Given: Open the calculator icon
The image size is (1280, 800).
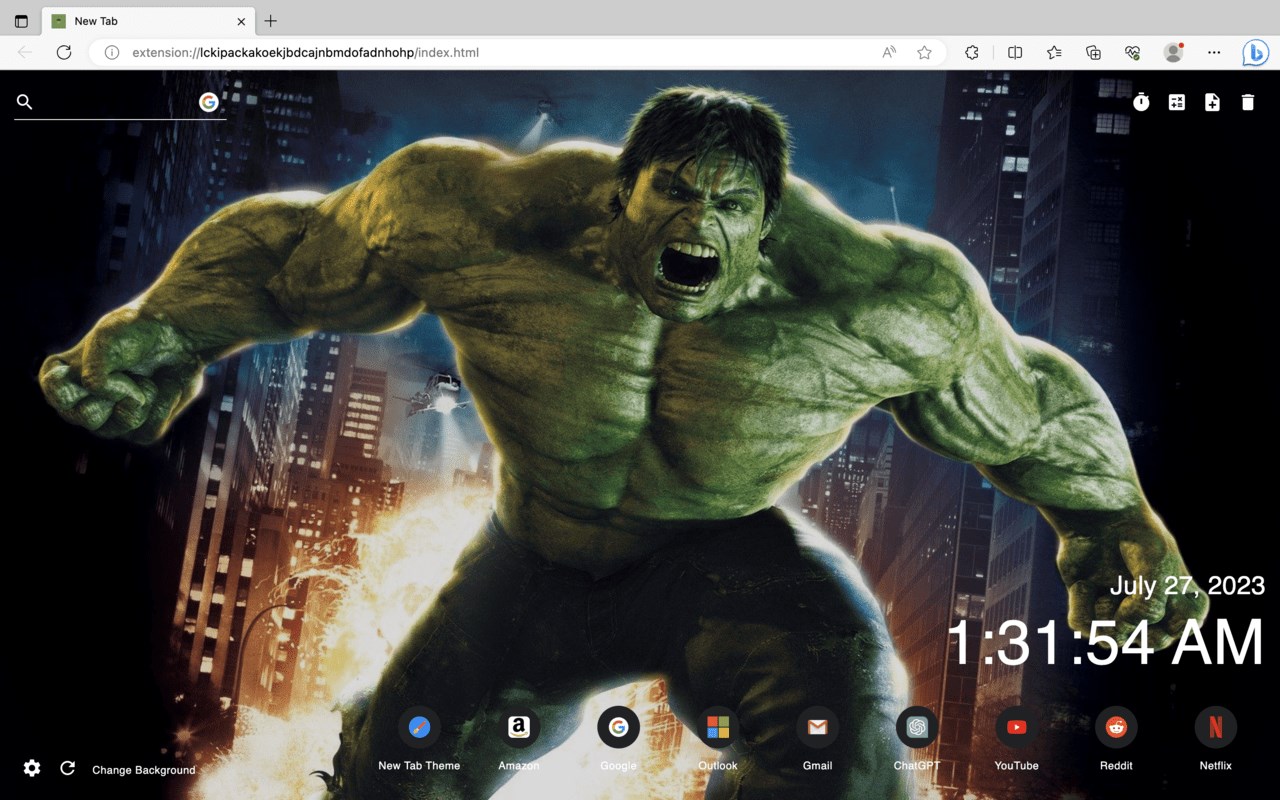Looking at the screenshot, I should point(1177,102).
